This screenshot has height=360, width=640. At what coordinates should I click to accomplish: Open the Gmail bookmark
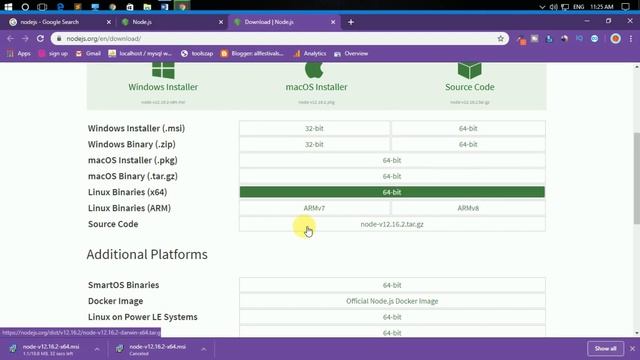pyautogui.click(x=88, y=53)
